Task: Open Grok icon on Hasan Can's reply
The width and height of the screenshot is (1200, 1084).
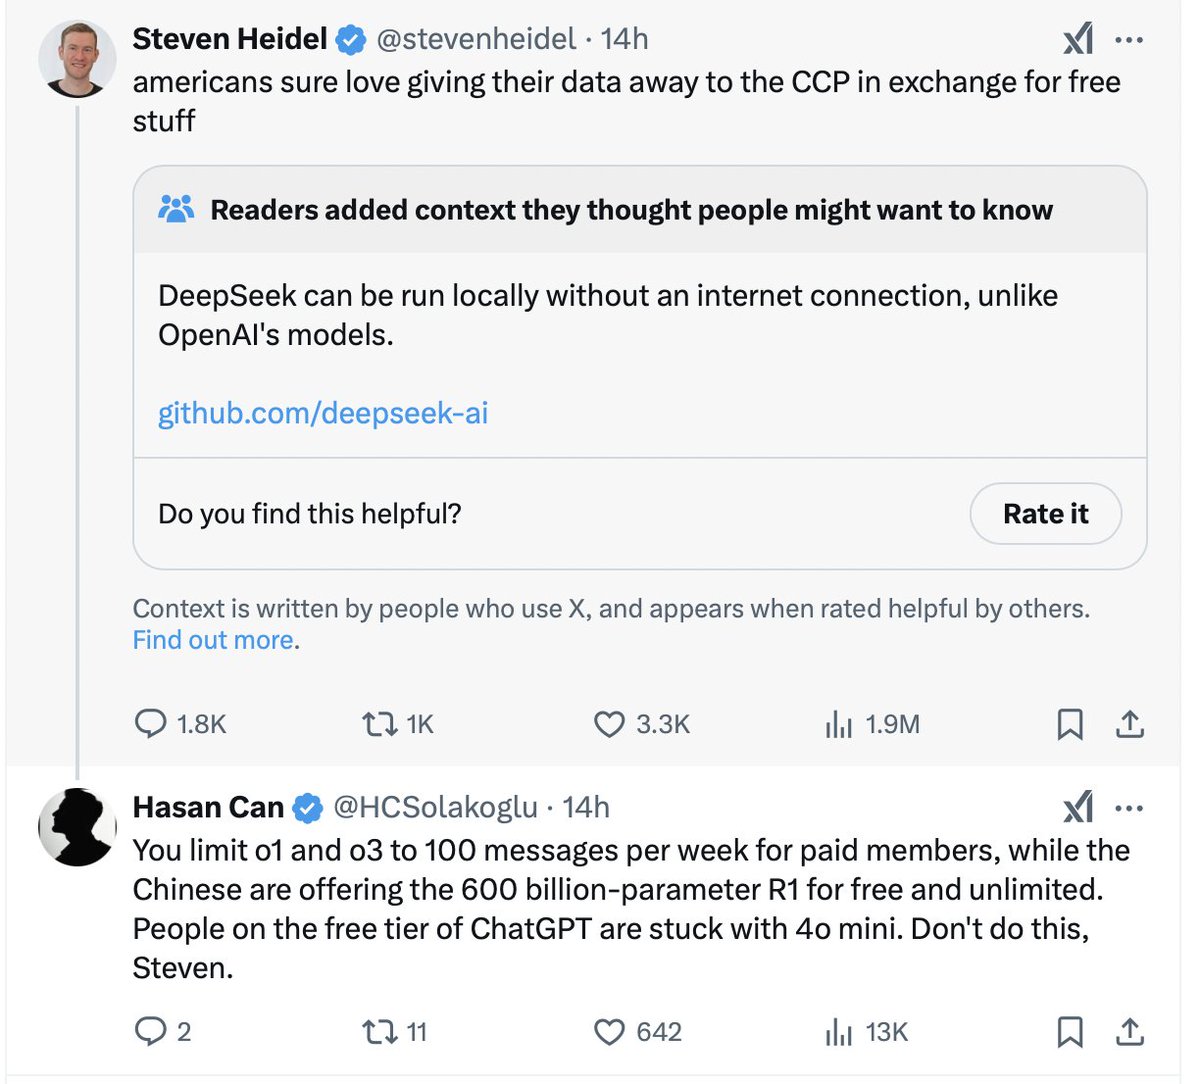Action: click(1078, 807)
